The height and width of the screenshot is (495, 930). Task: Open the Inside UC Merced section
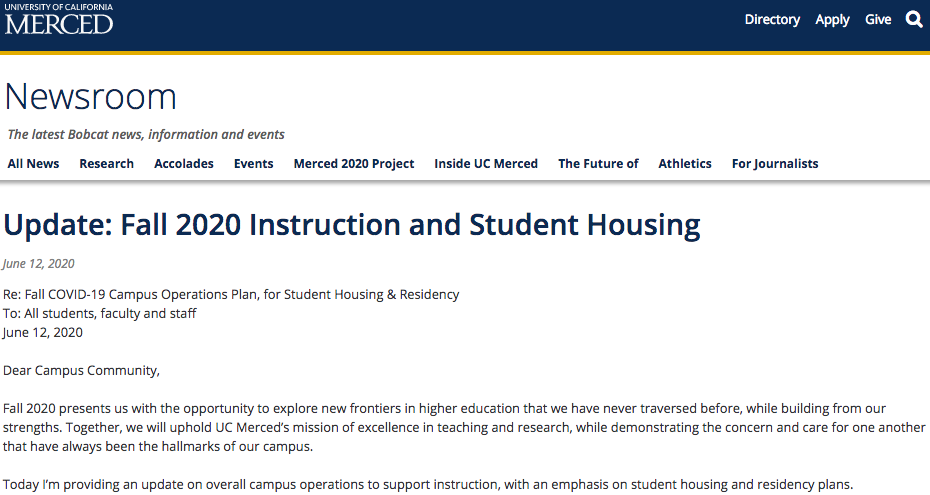click(x=486, y=164)
